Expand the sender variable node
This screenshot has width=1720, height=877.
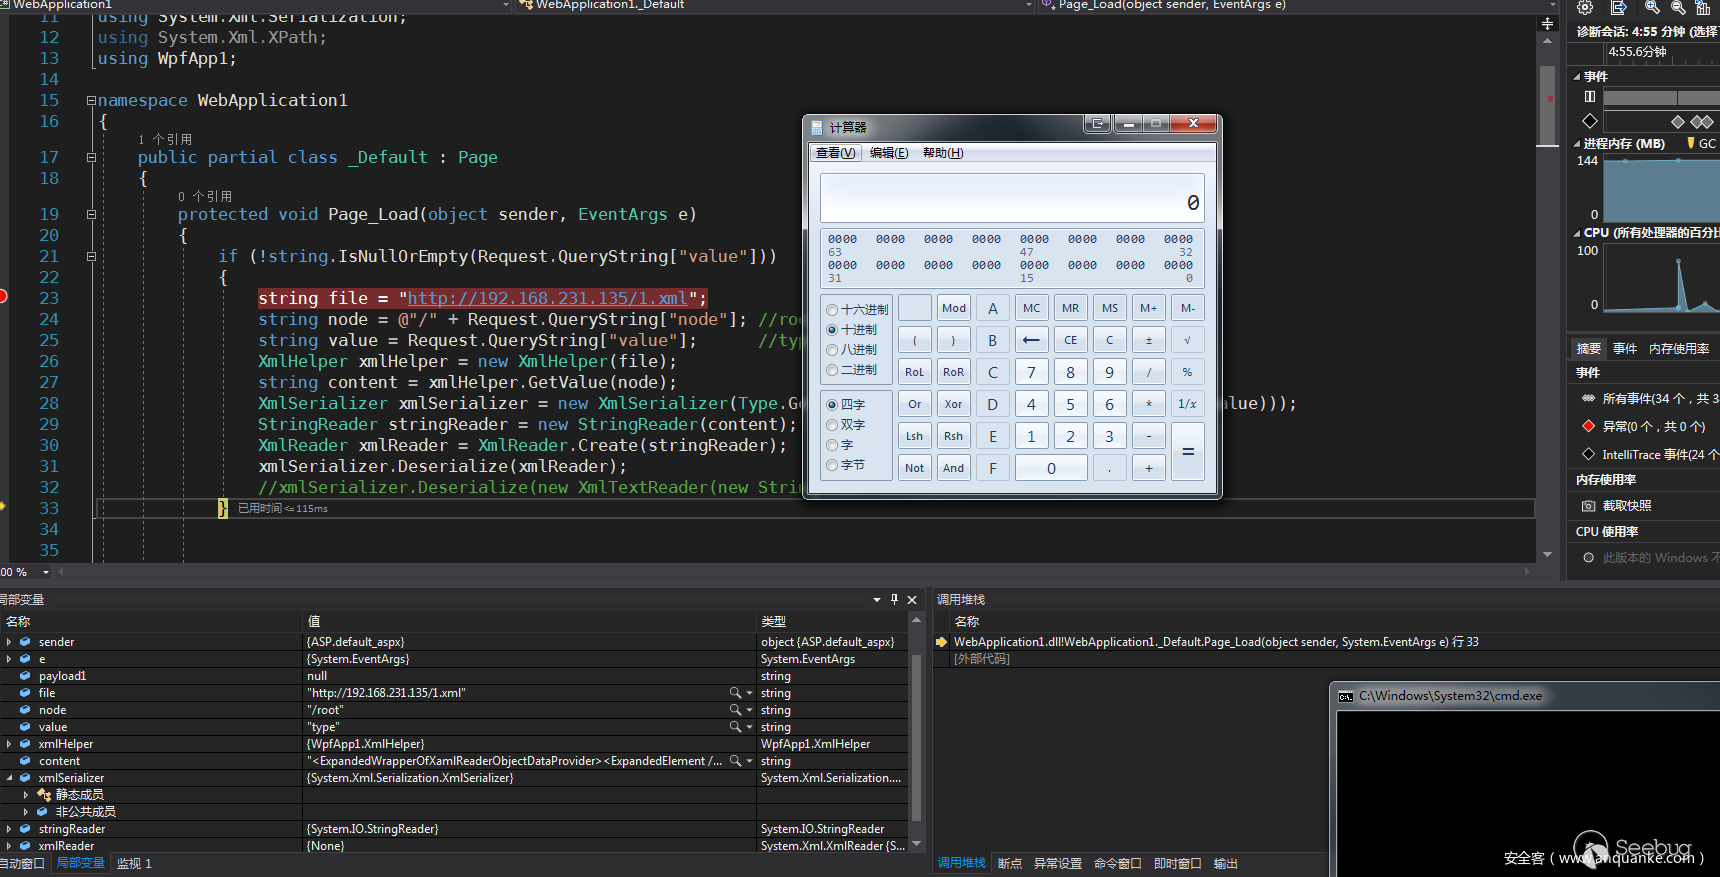pyautogui.click(x=9, y=642)
